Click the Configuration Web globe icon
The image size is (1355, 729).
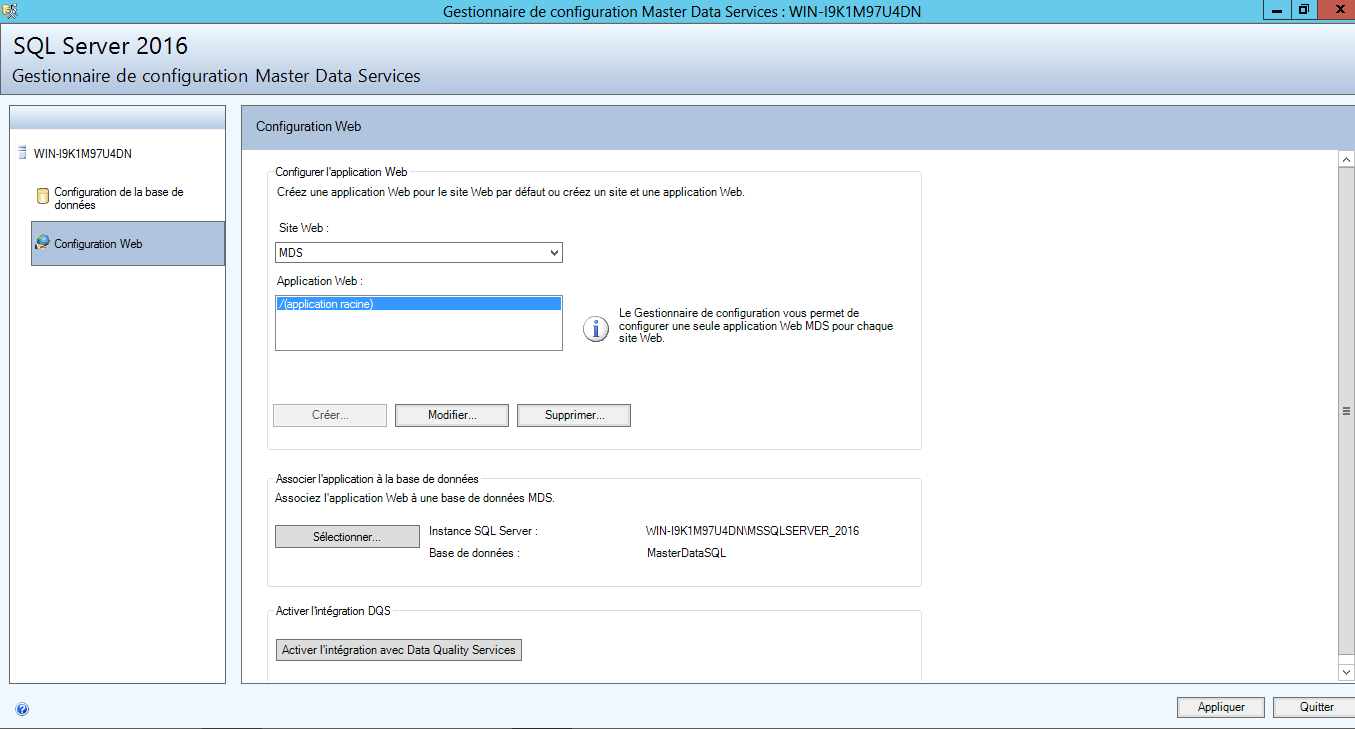click(x=43, y=243)
